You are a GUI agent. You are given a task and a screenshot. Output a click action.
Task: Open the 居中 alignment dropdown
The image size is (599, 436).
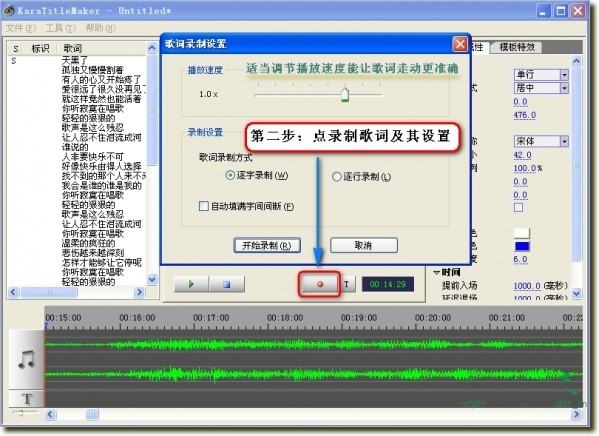541,88
